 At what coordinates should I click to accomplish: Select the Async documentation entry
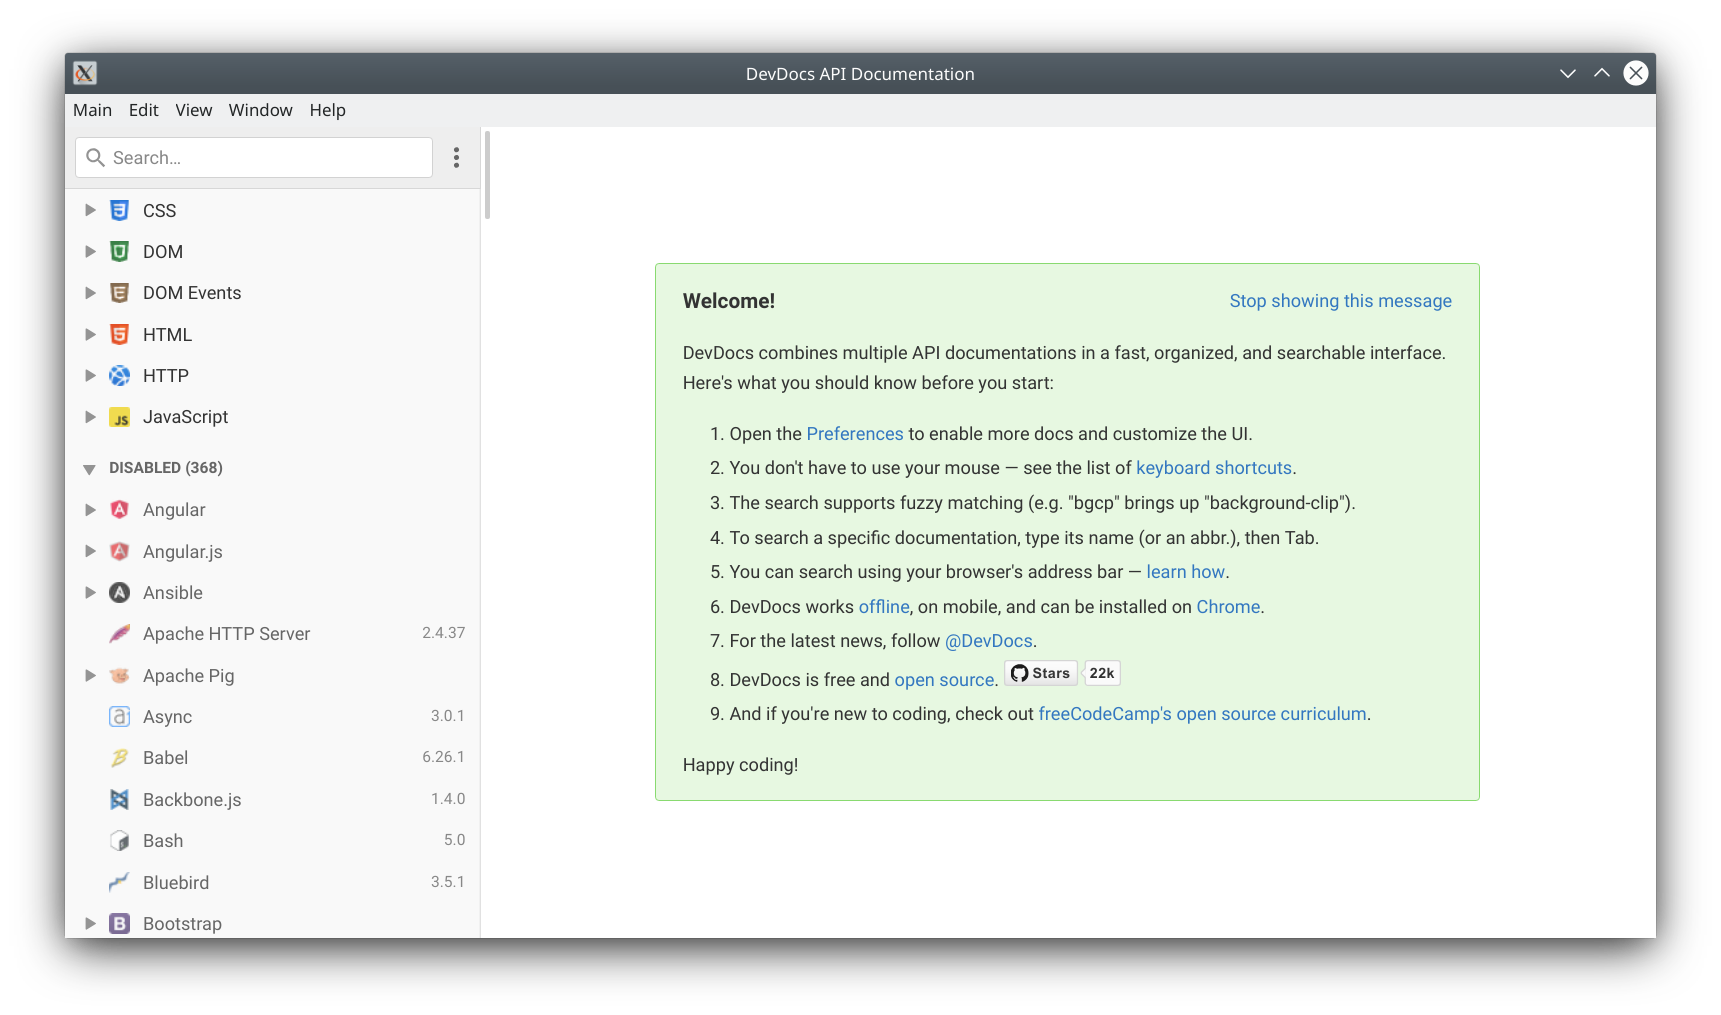tap(272, 716)
